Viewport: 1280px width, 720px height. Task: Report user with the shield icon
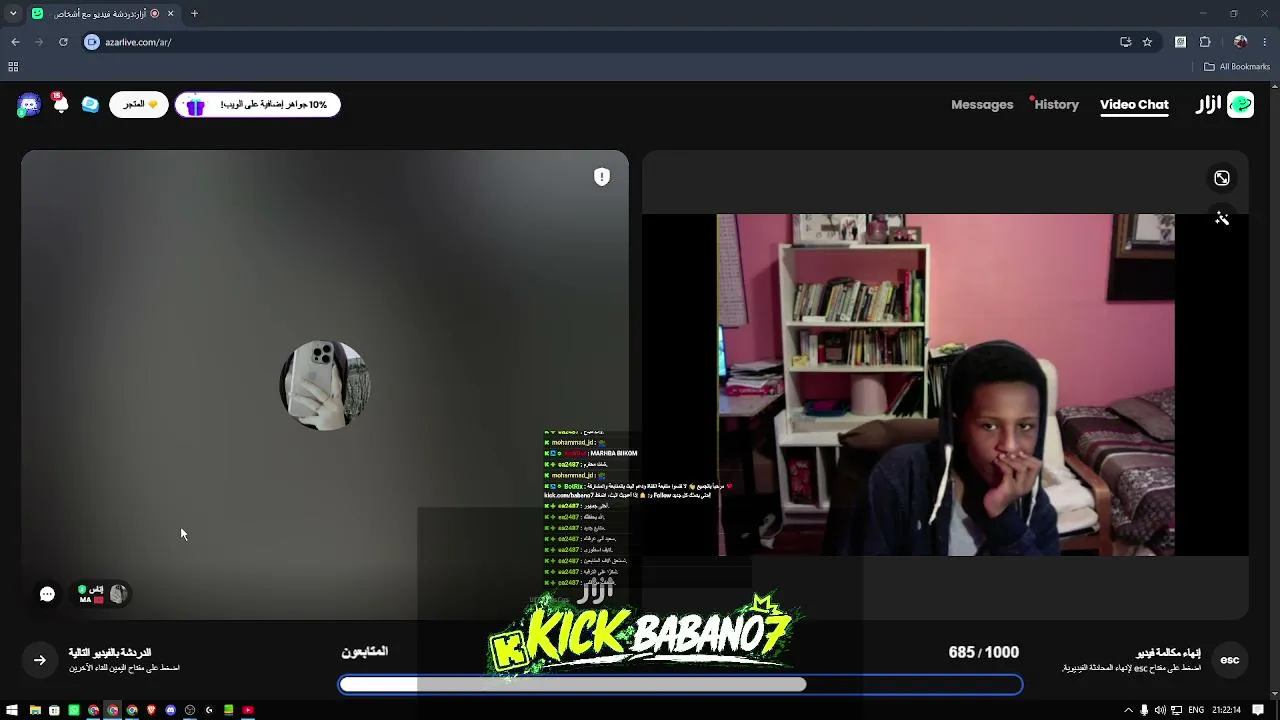pyautogui.click(x=602, y=177)
